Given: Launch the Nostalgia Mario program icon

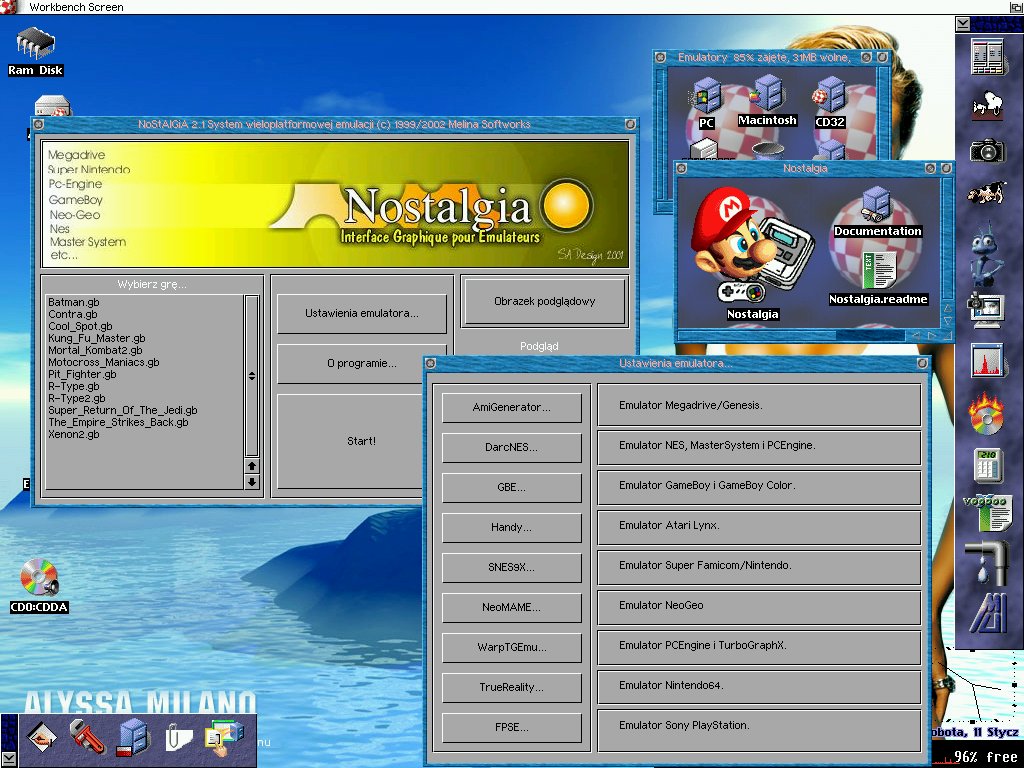Looking at the screenshot, I should tap(752, 253).
